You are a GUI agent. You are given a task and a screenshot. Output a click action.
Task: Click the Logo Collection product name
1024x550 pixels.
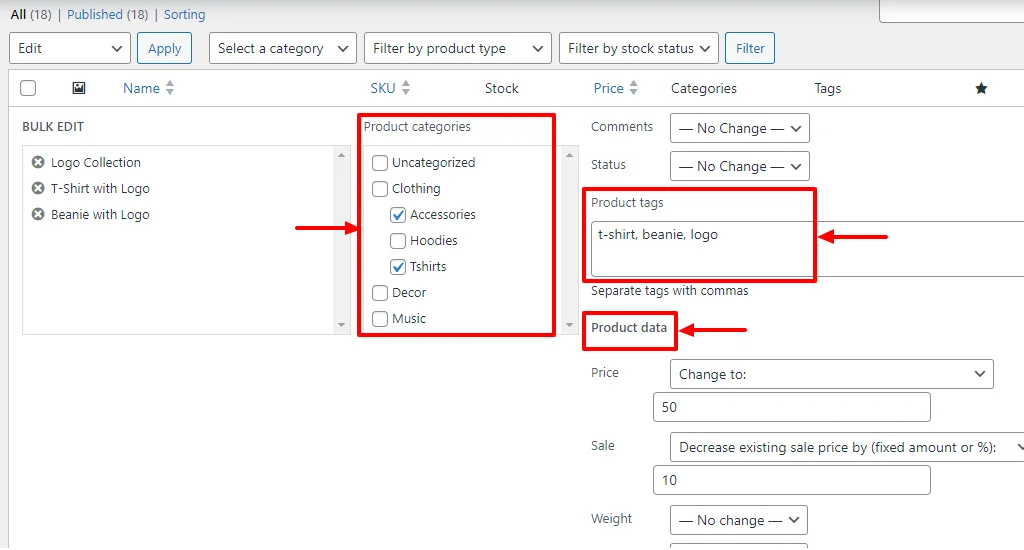[95, 162]
